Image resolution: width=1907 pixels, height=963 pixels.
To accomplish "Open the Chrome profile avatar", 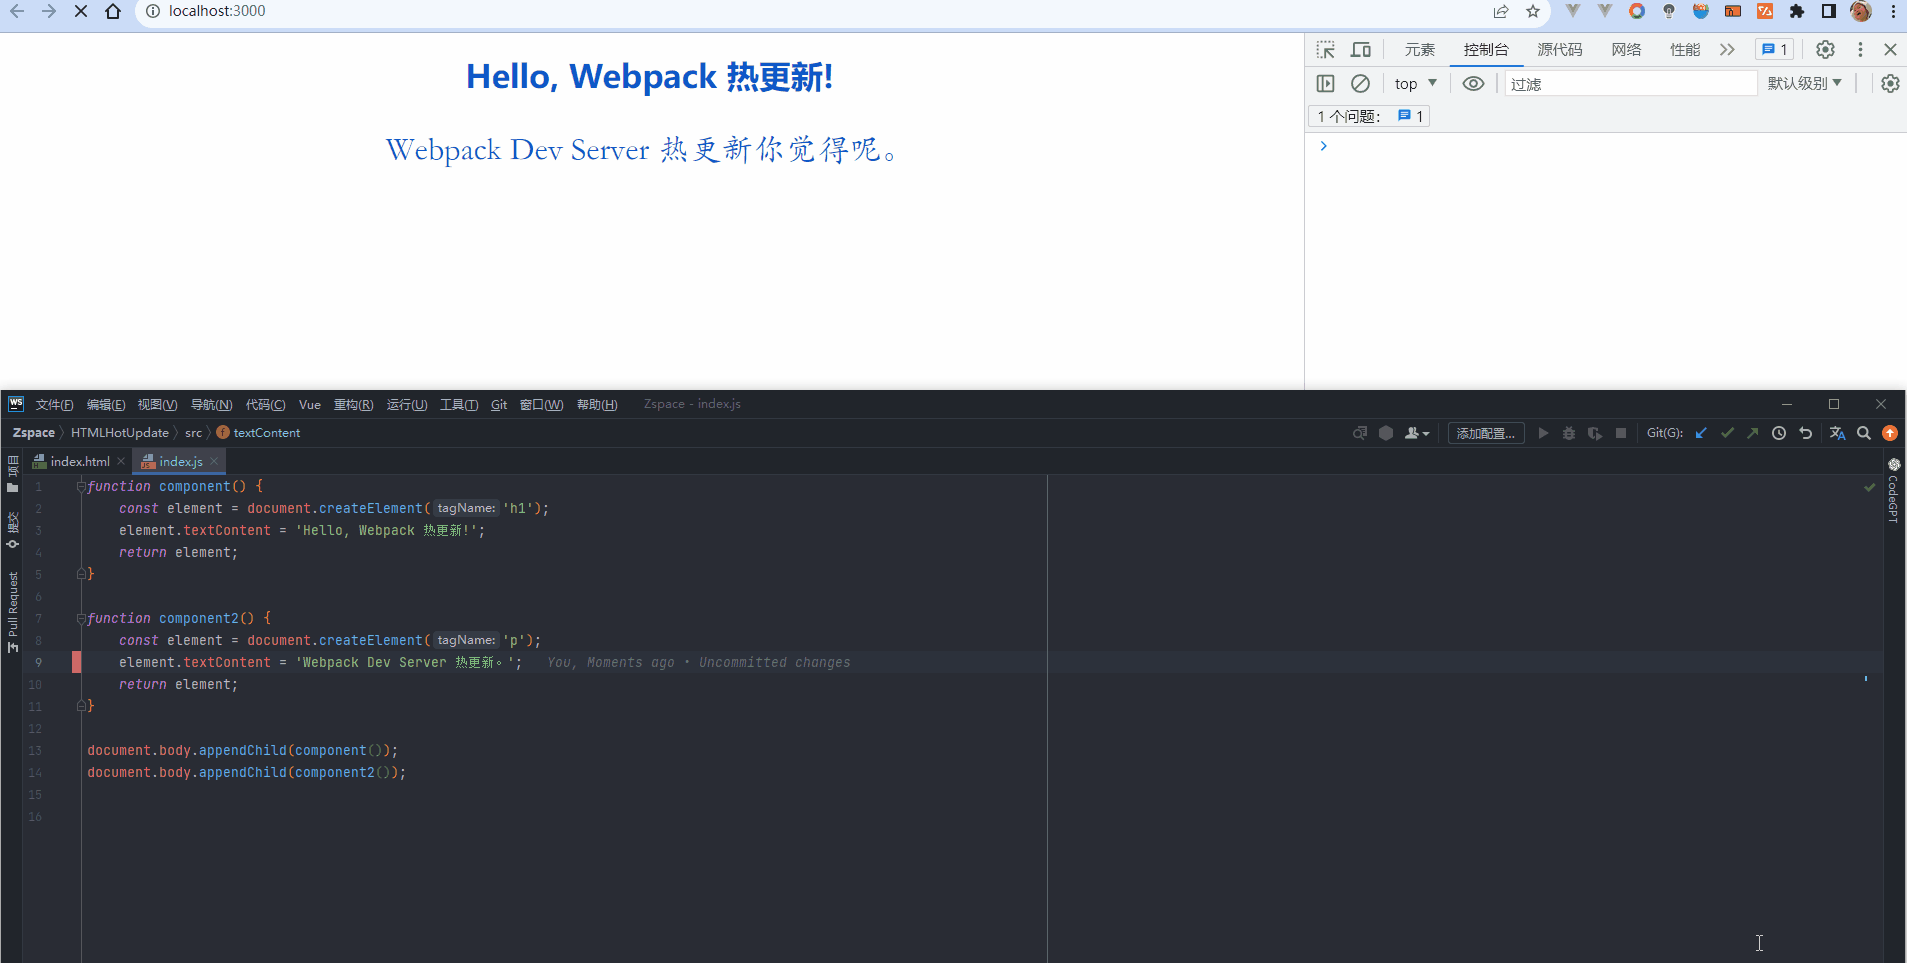I will click(1861, 11).
